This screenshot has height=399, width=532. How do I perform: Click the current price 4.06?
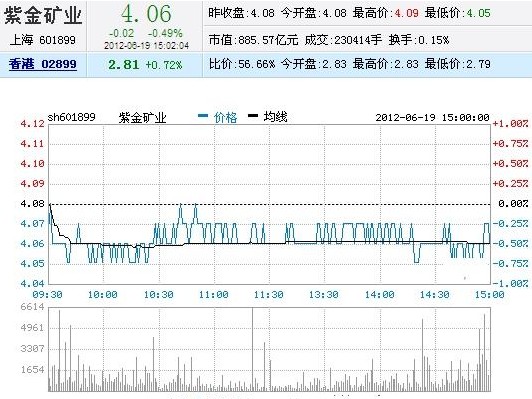[146, 14]
